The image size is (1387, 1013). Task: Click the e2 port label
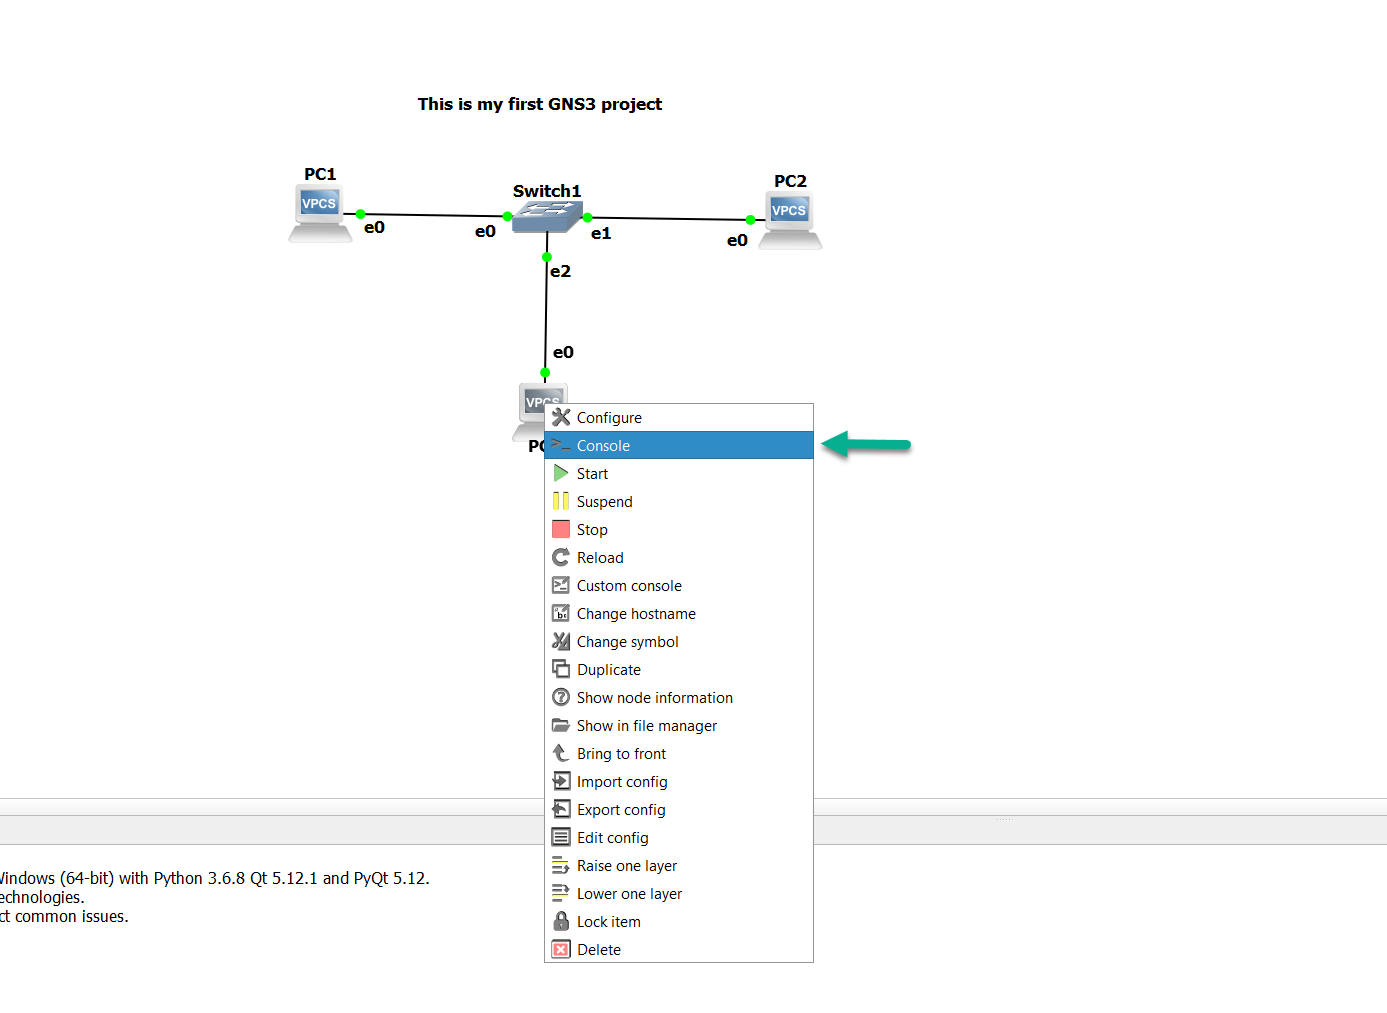(561, 271)
